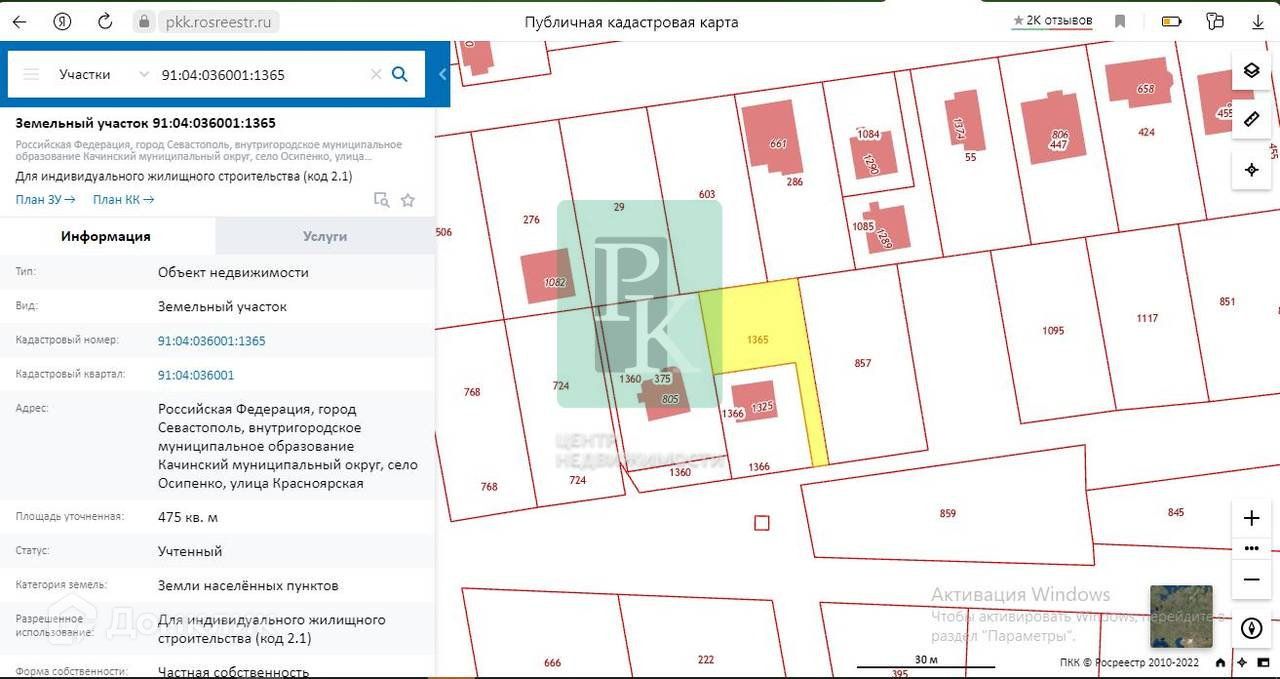This screenshot has width=1280, height=679.
Task: Switch to the Информация tab
Action: [x=106, y=236]
